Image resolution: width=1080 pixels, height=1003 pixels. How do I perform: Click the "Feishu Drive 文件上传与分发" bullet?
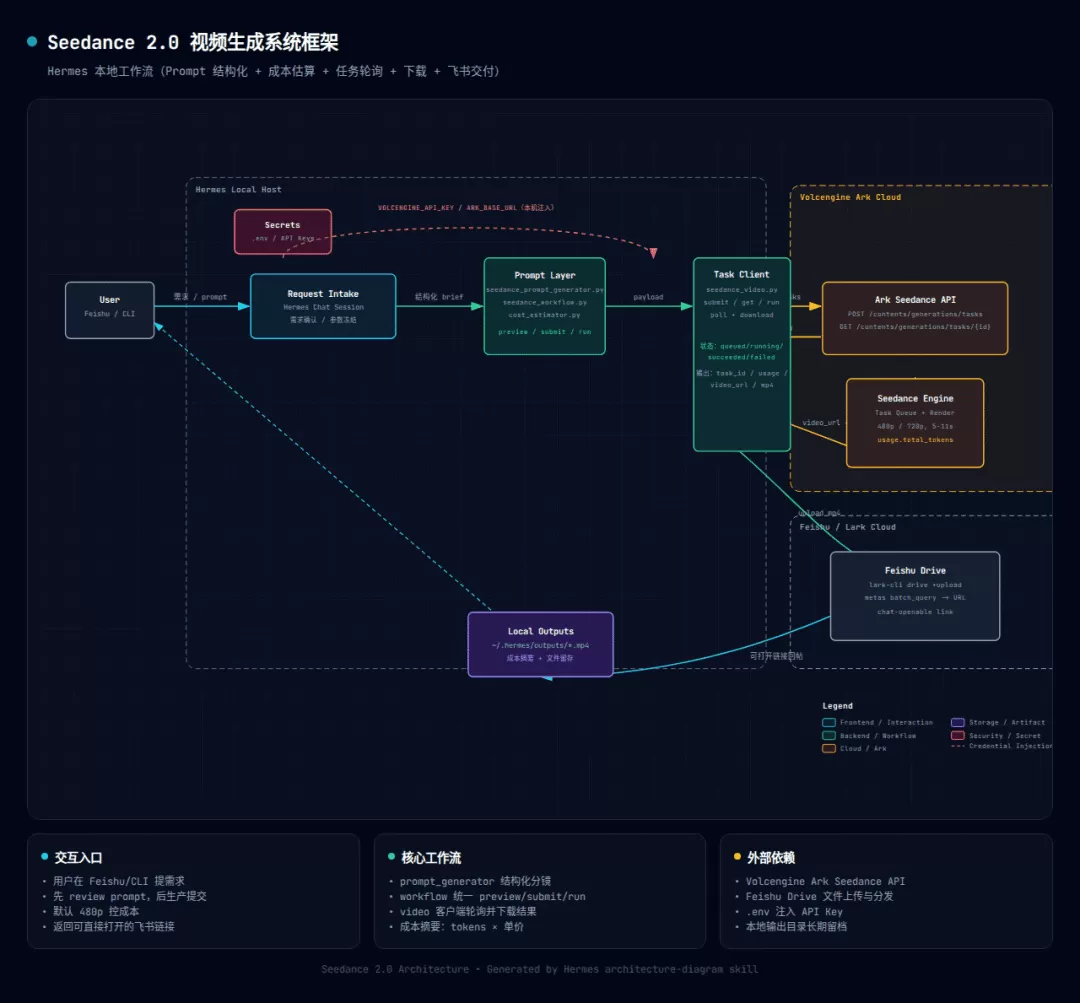820,896
